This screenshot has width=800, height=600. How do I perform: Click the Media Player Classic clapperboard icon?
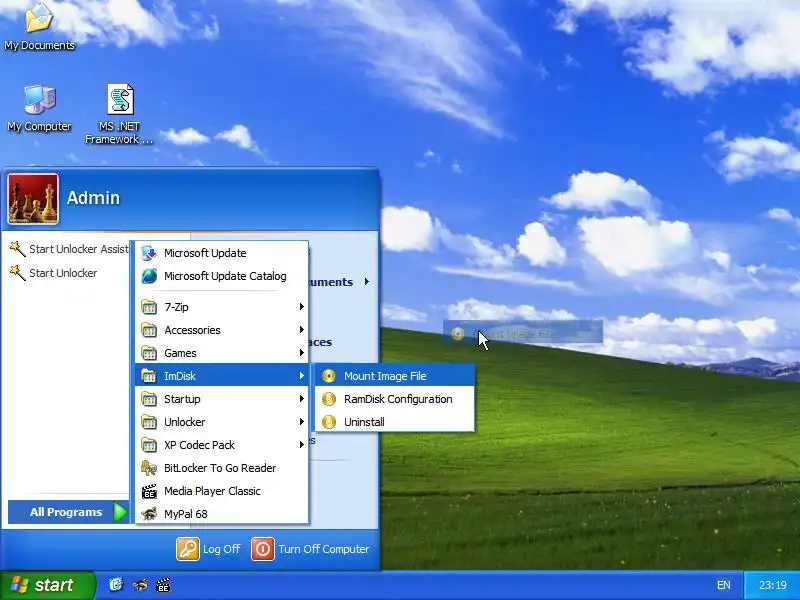point(149,491)
